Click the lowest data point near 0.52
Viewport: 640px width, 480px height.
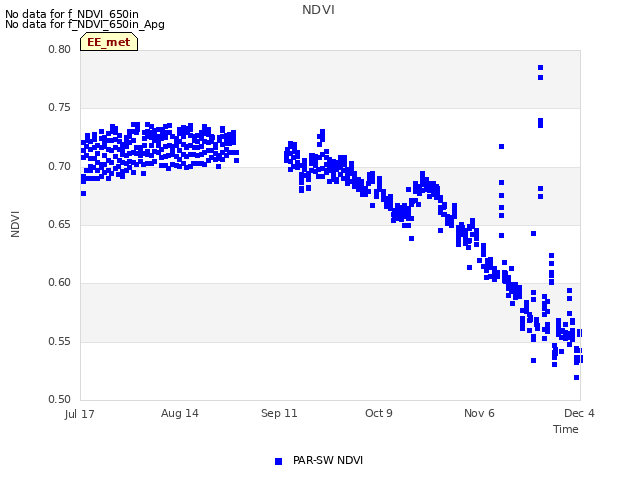point(576,378)
